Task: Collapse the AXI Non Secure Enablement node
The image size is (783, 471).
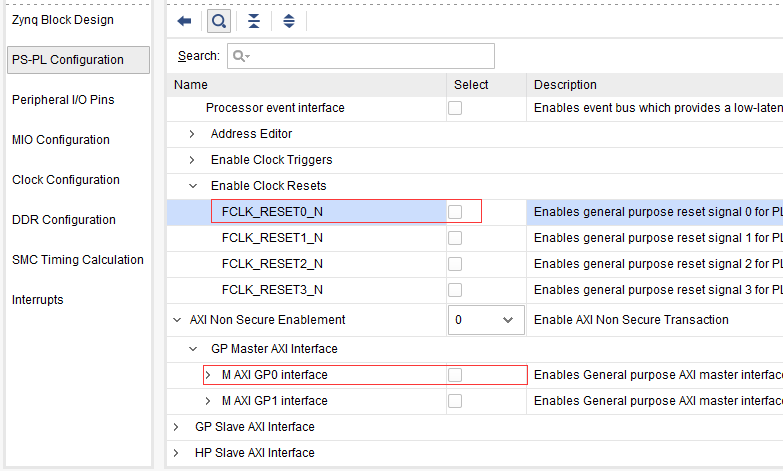Action: click(x=177, y=320)
